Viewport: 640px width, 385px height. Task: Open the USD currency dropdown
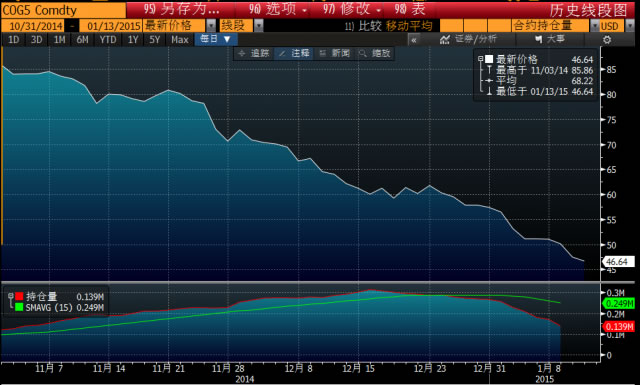(x=629, y=26)
